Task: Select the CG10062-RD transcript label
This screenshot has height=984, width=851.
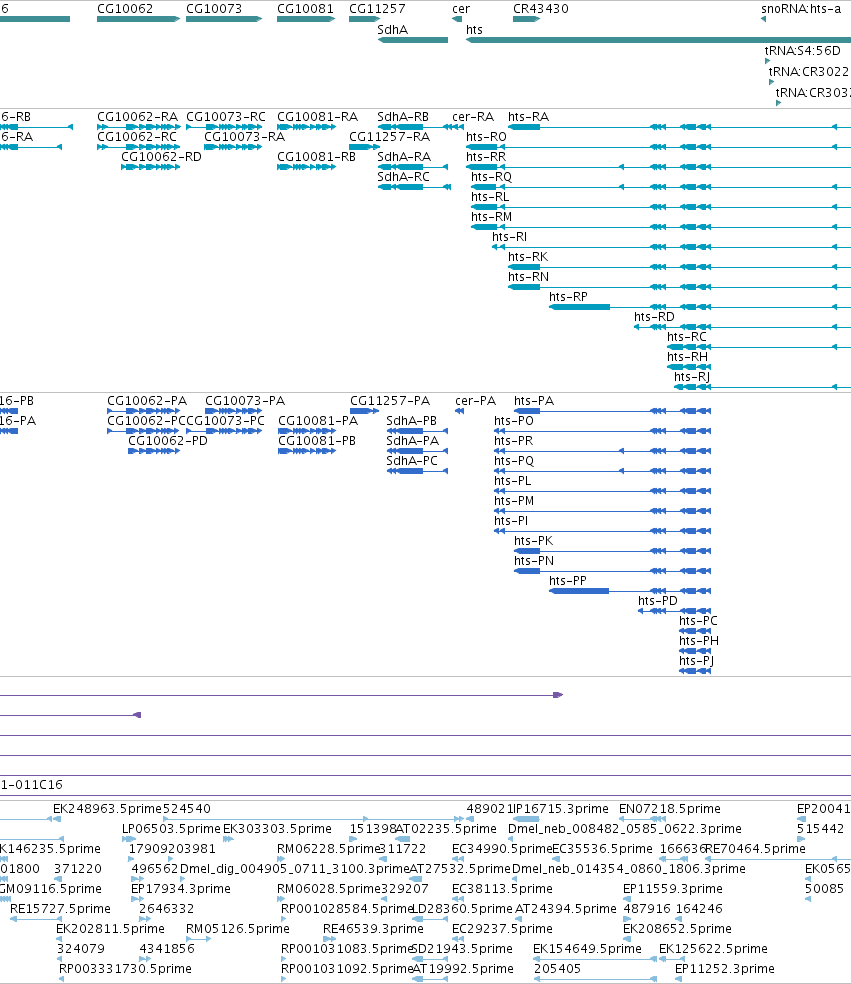Action: [161, 157]
